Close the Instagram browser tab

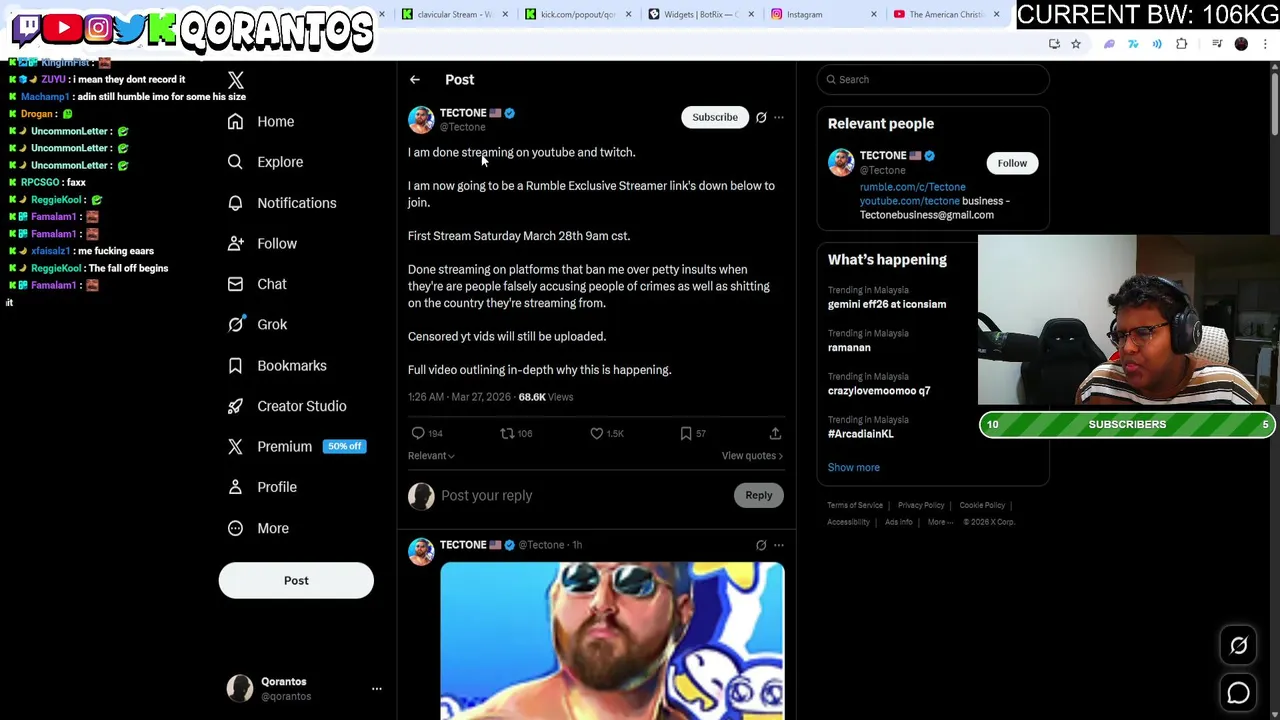point(874,14)
